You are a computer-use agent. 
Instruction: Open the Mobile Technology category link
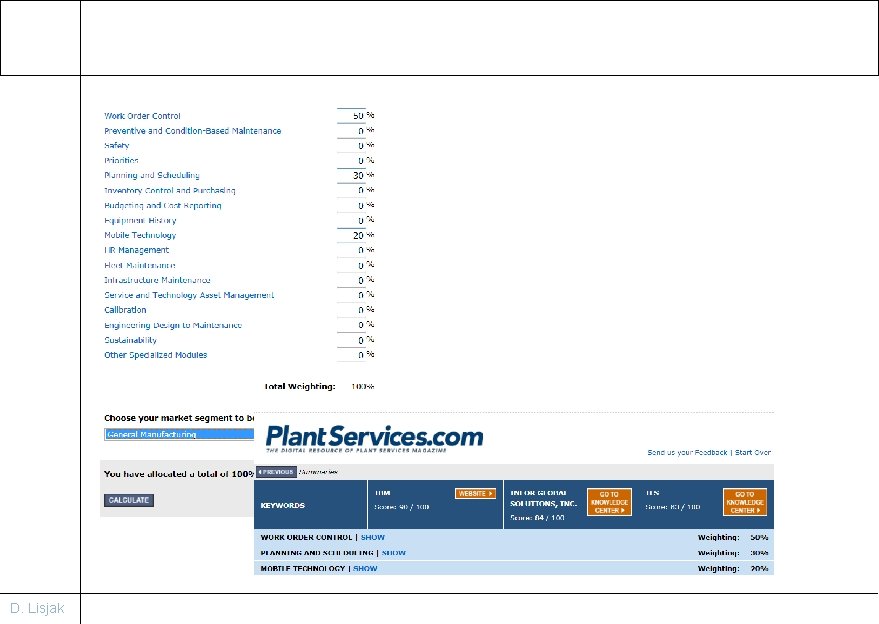[x=140, y=235]
